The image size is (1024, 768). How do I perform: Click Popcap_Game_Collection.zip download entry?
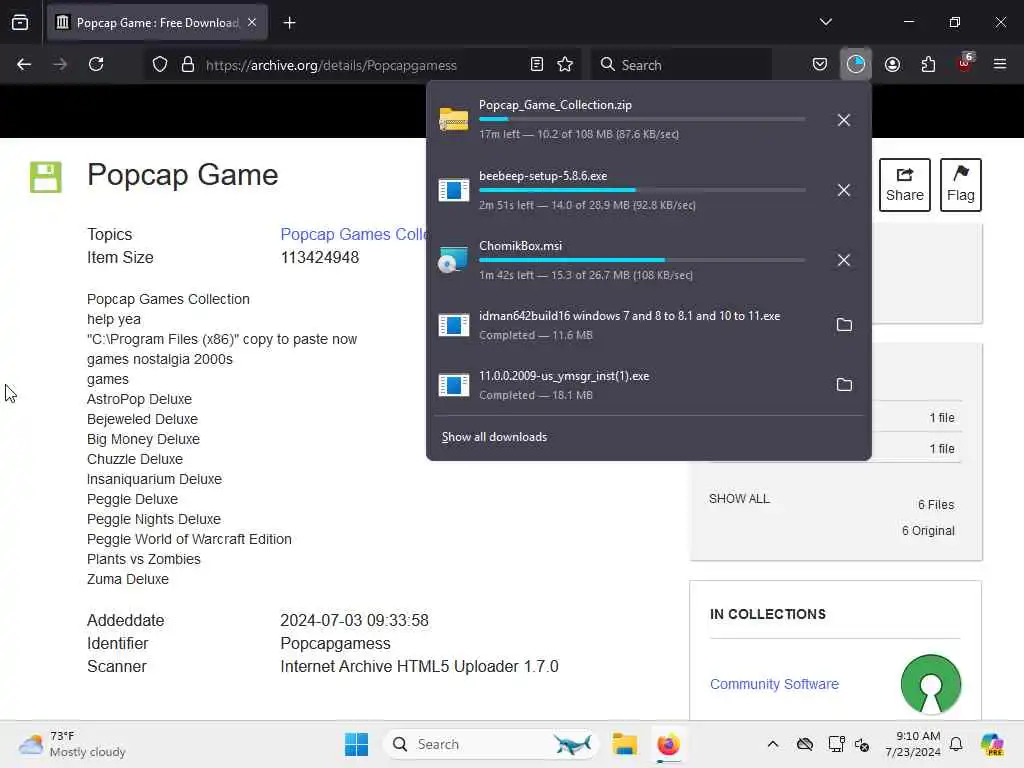[627, 120]
